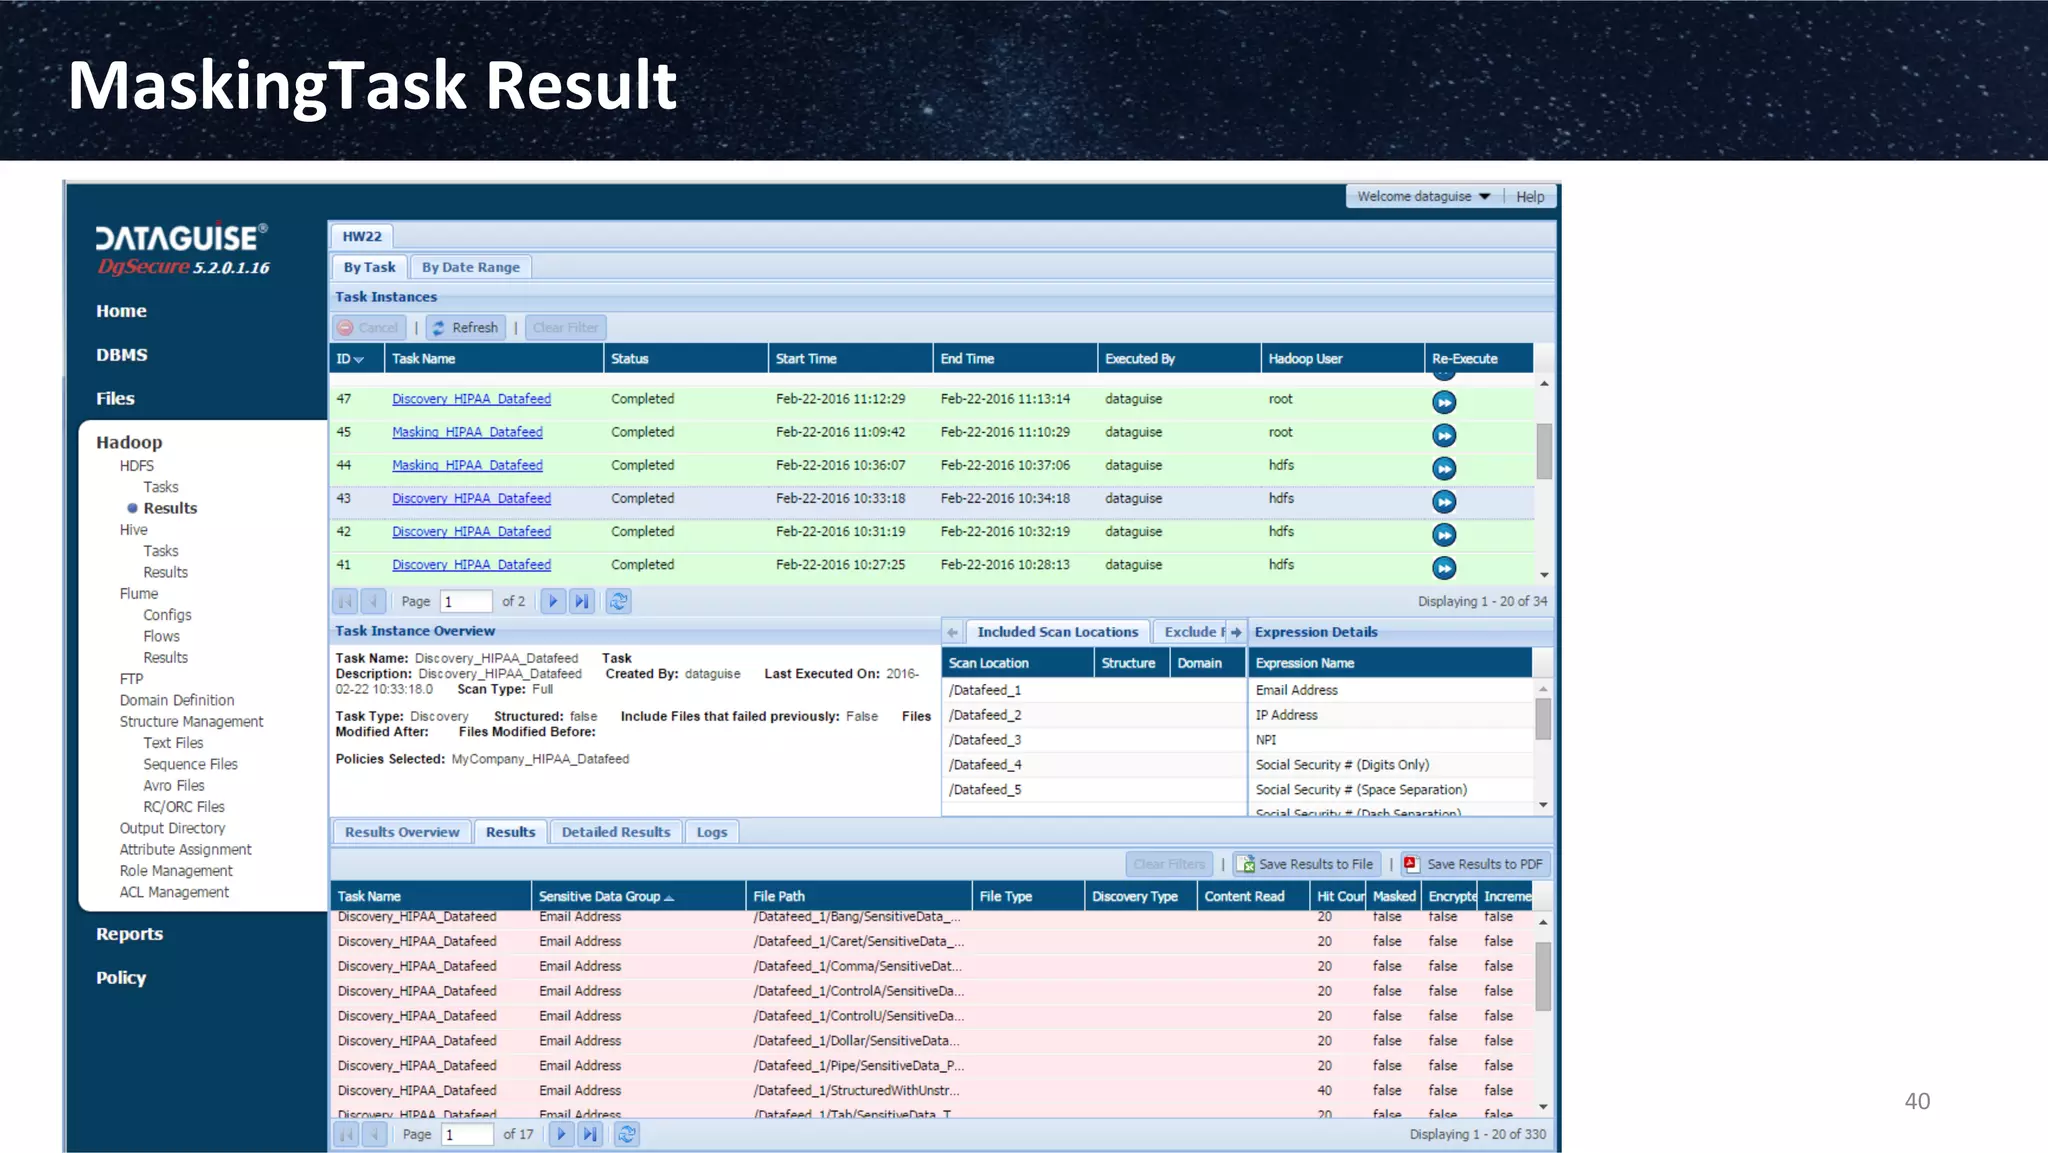This screenshot has width=2048, height=1153.
Task: Sort by Start Time column header
Action: click(x=850, y=358)
